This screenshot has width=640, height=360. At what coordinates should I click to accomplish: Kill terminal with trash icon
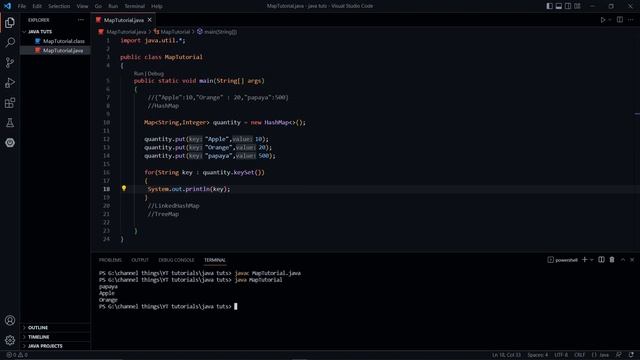(612, 260)
